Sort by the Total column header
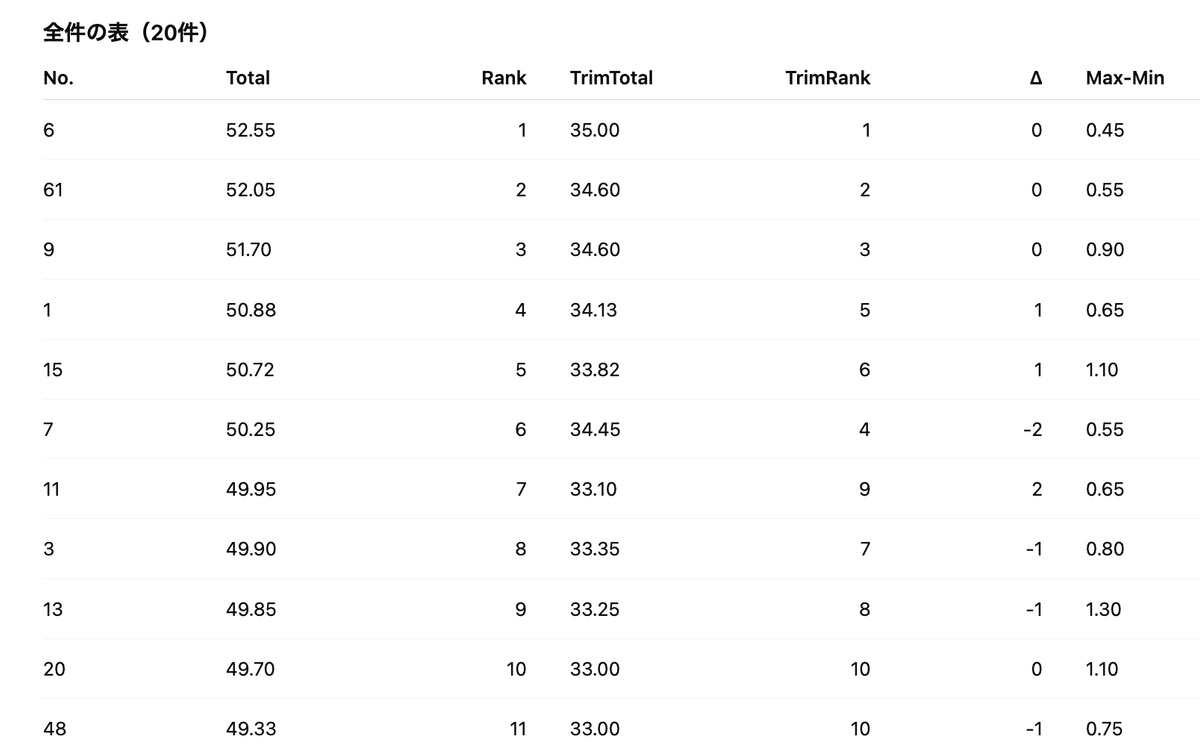 [248, 78]
